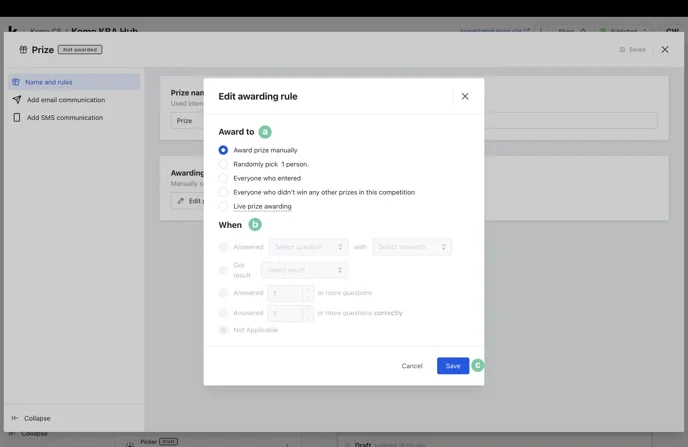Click the collapse arrow icon in Prize sidebar
The width and height of the screenshot is (688, 447).
(x=14, y=418)
